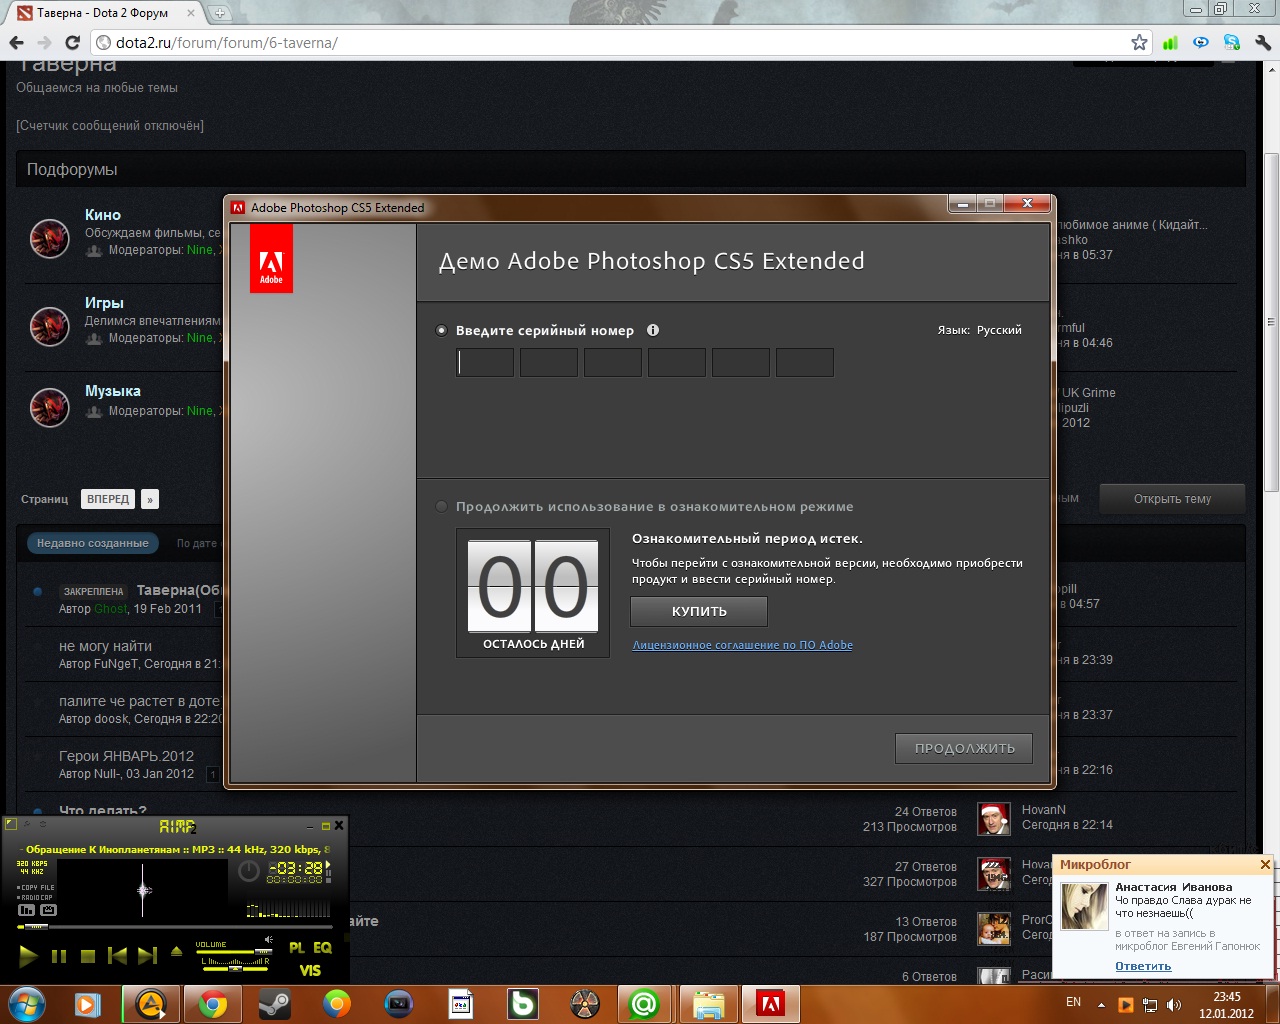
Task: Click the Chrome back arrow
Action: click(16, 43)
